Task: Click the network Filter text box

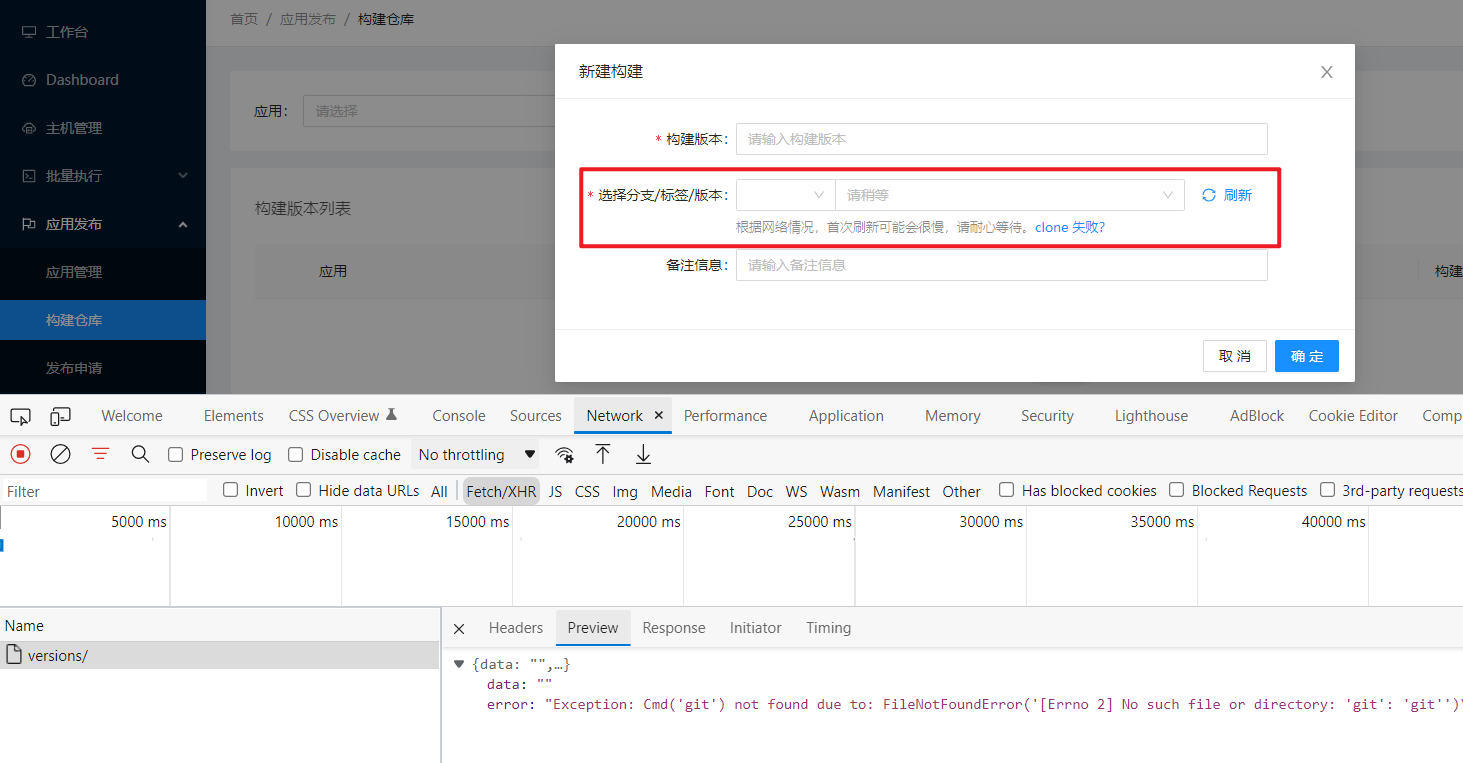Action: coord(105,491)
